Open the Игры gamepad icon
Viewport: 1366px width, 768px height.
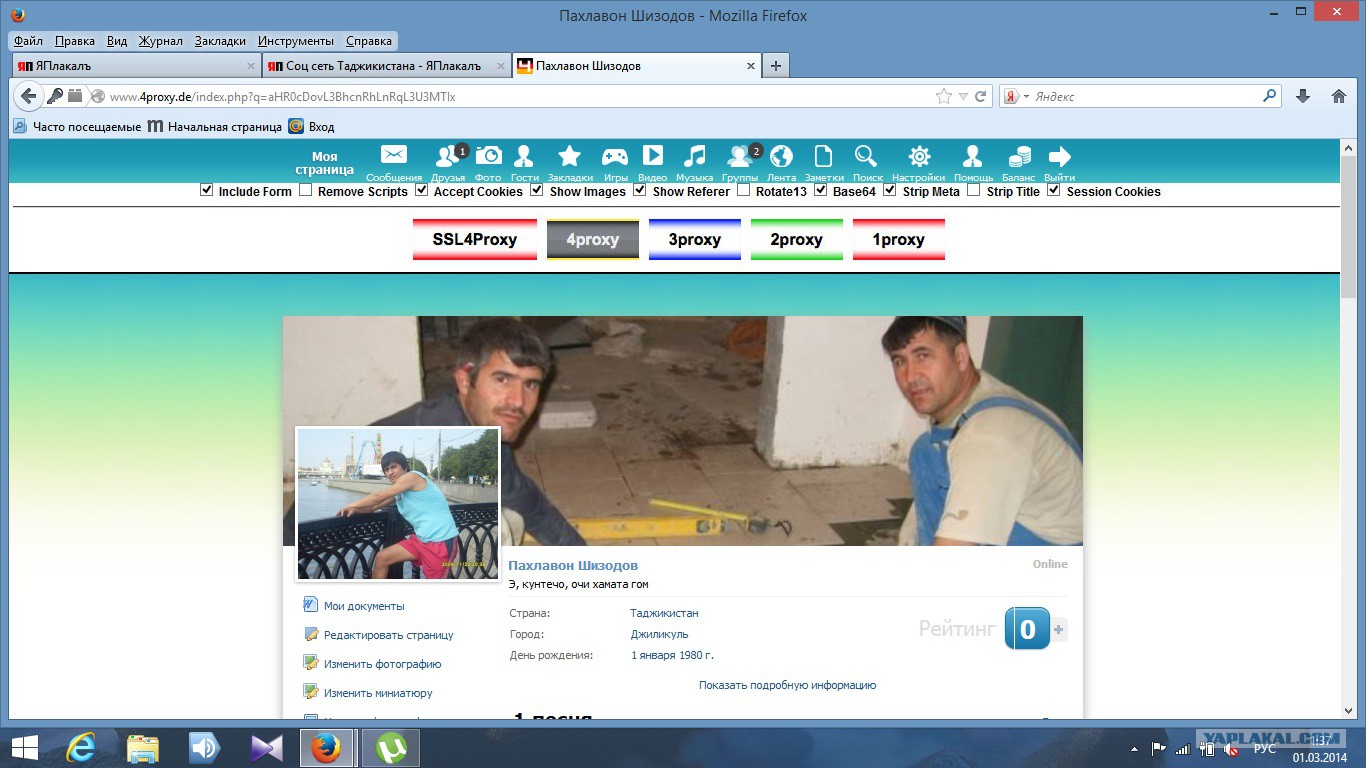click(614, 156)
